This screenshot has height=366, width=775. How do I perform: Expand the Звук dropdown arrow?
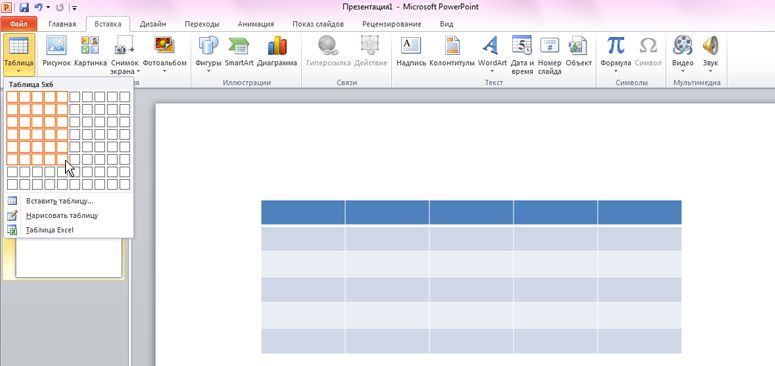[710, 71]
